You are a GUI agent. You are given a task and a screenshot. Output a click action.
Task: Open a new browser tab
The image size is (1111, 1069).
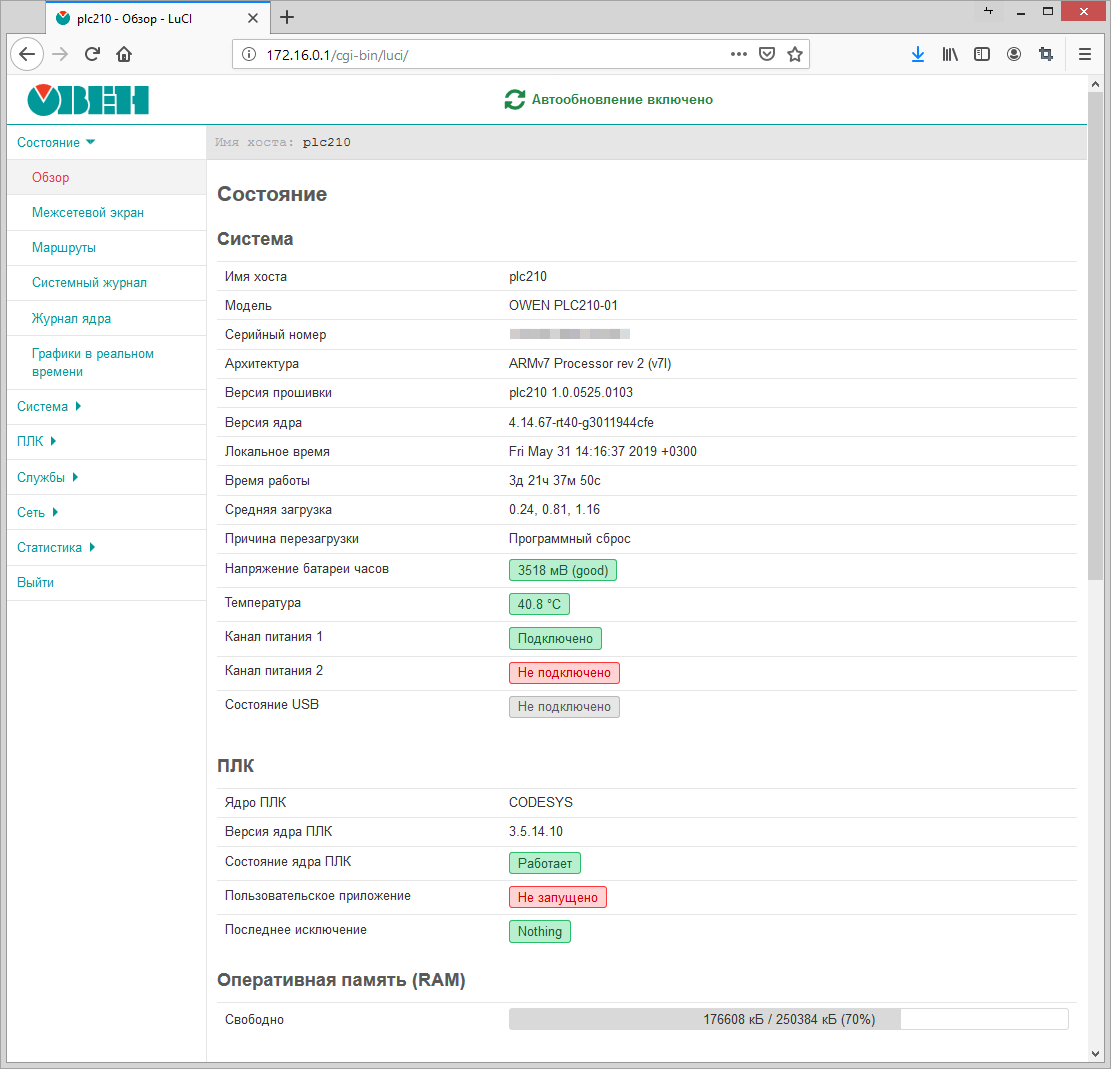tap(287, 17)
